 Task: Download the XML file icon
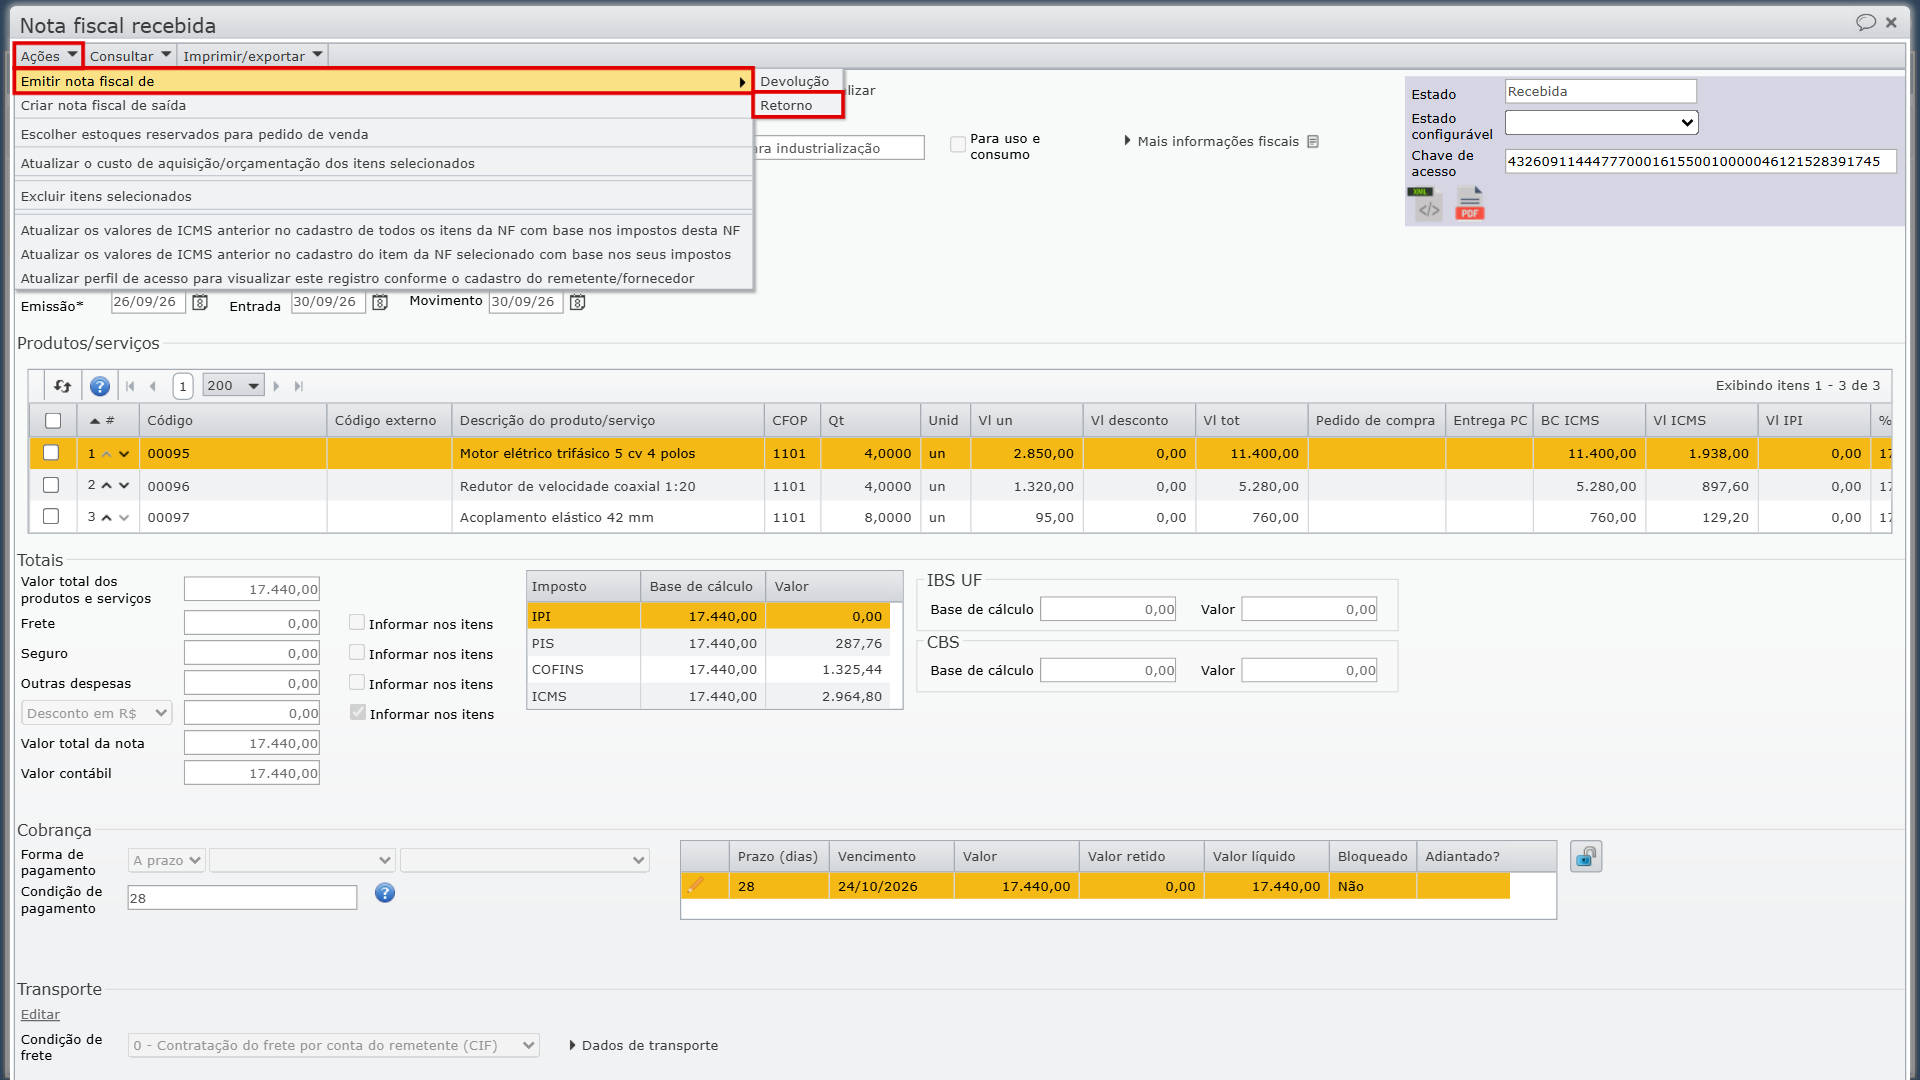tap(1424, 204)
